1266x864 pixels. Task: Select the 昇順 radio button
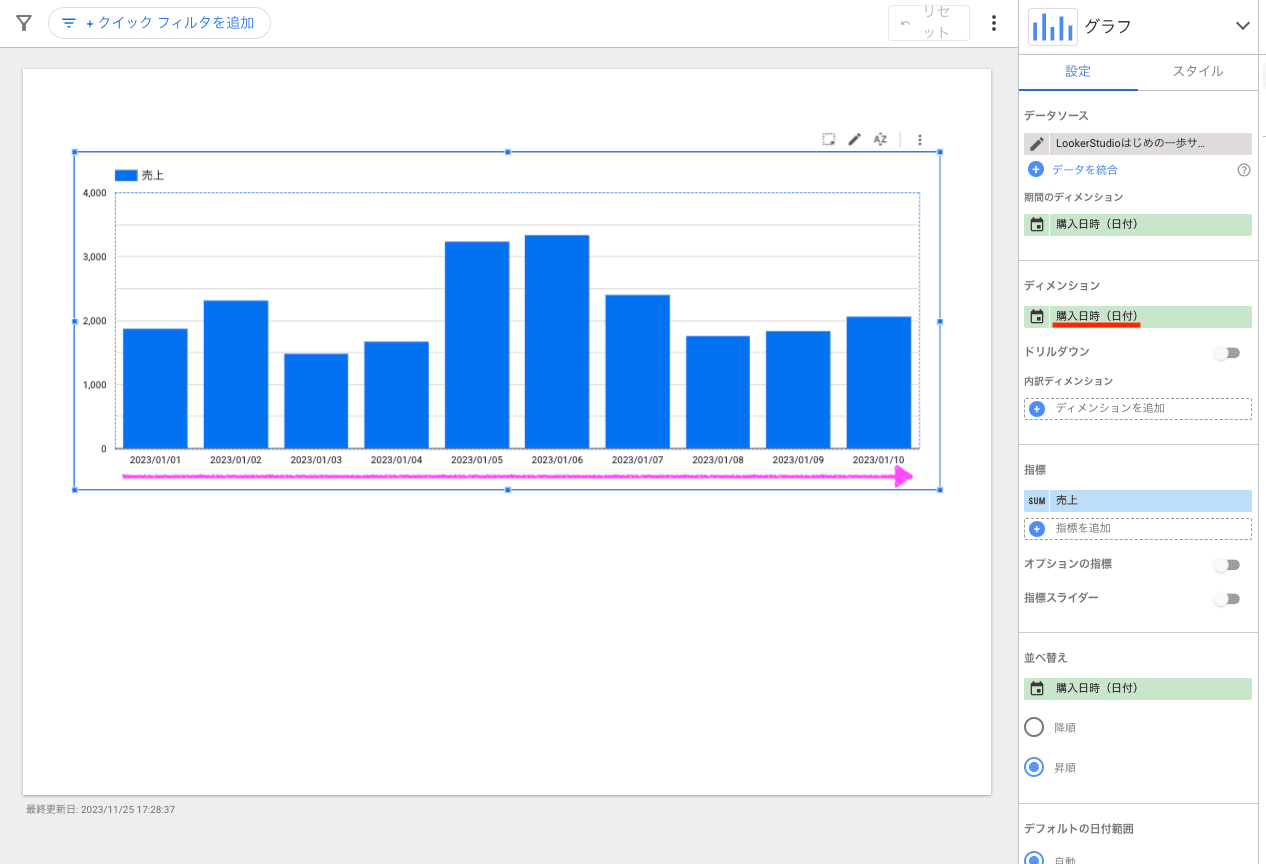[1034, 767]
